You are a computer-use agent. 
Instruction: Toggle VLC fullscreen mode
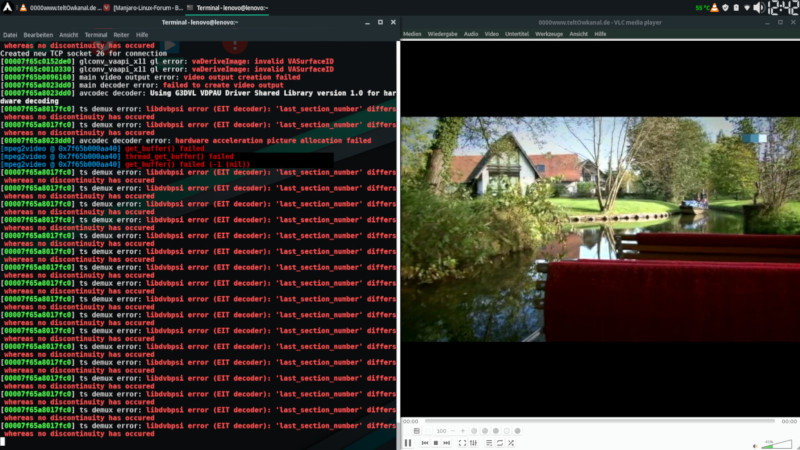point(463,442)
